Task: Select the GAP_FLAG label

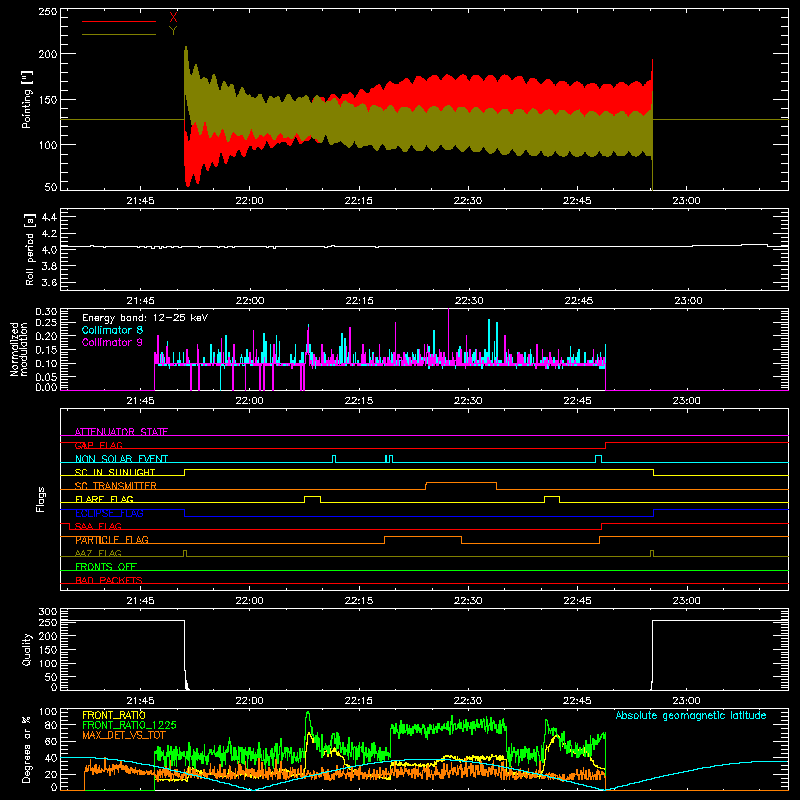Action: pyautogui.click(x=99, y=445)
